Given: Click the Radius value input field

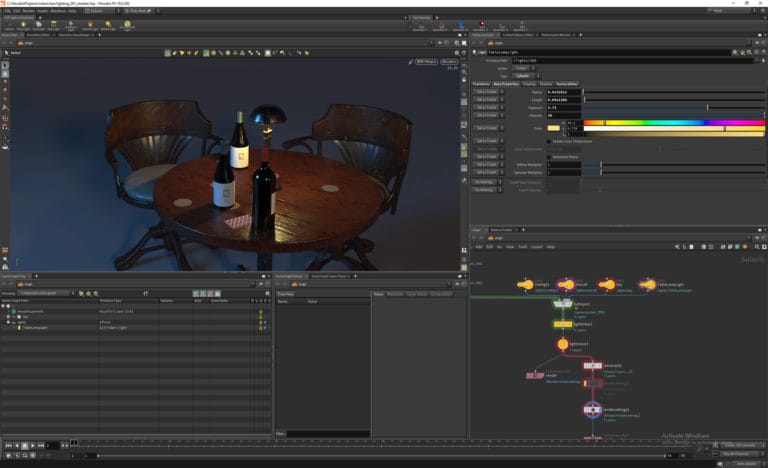Looking at the screenshot, I should click(x=563, y=91).
